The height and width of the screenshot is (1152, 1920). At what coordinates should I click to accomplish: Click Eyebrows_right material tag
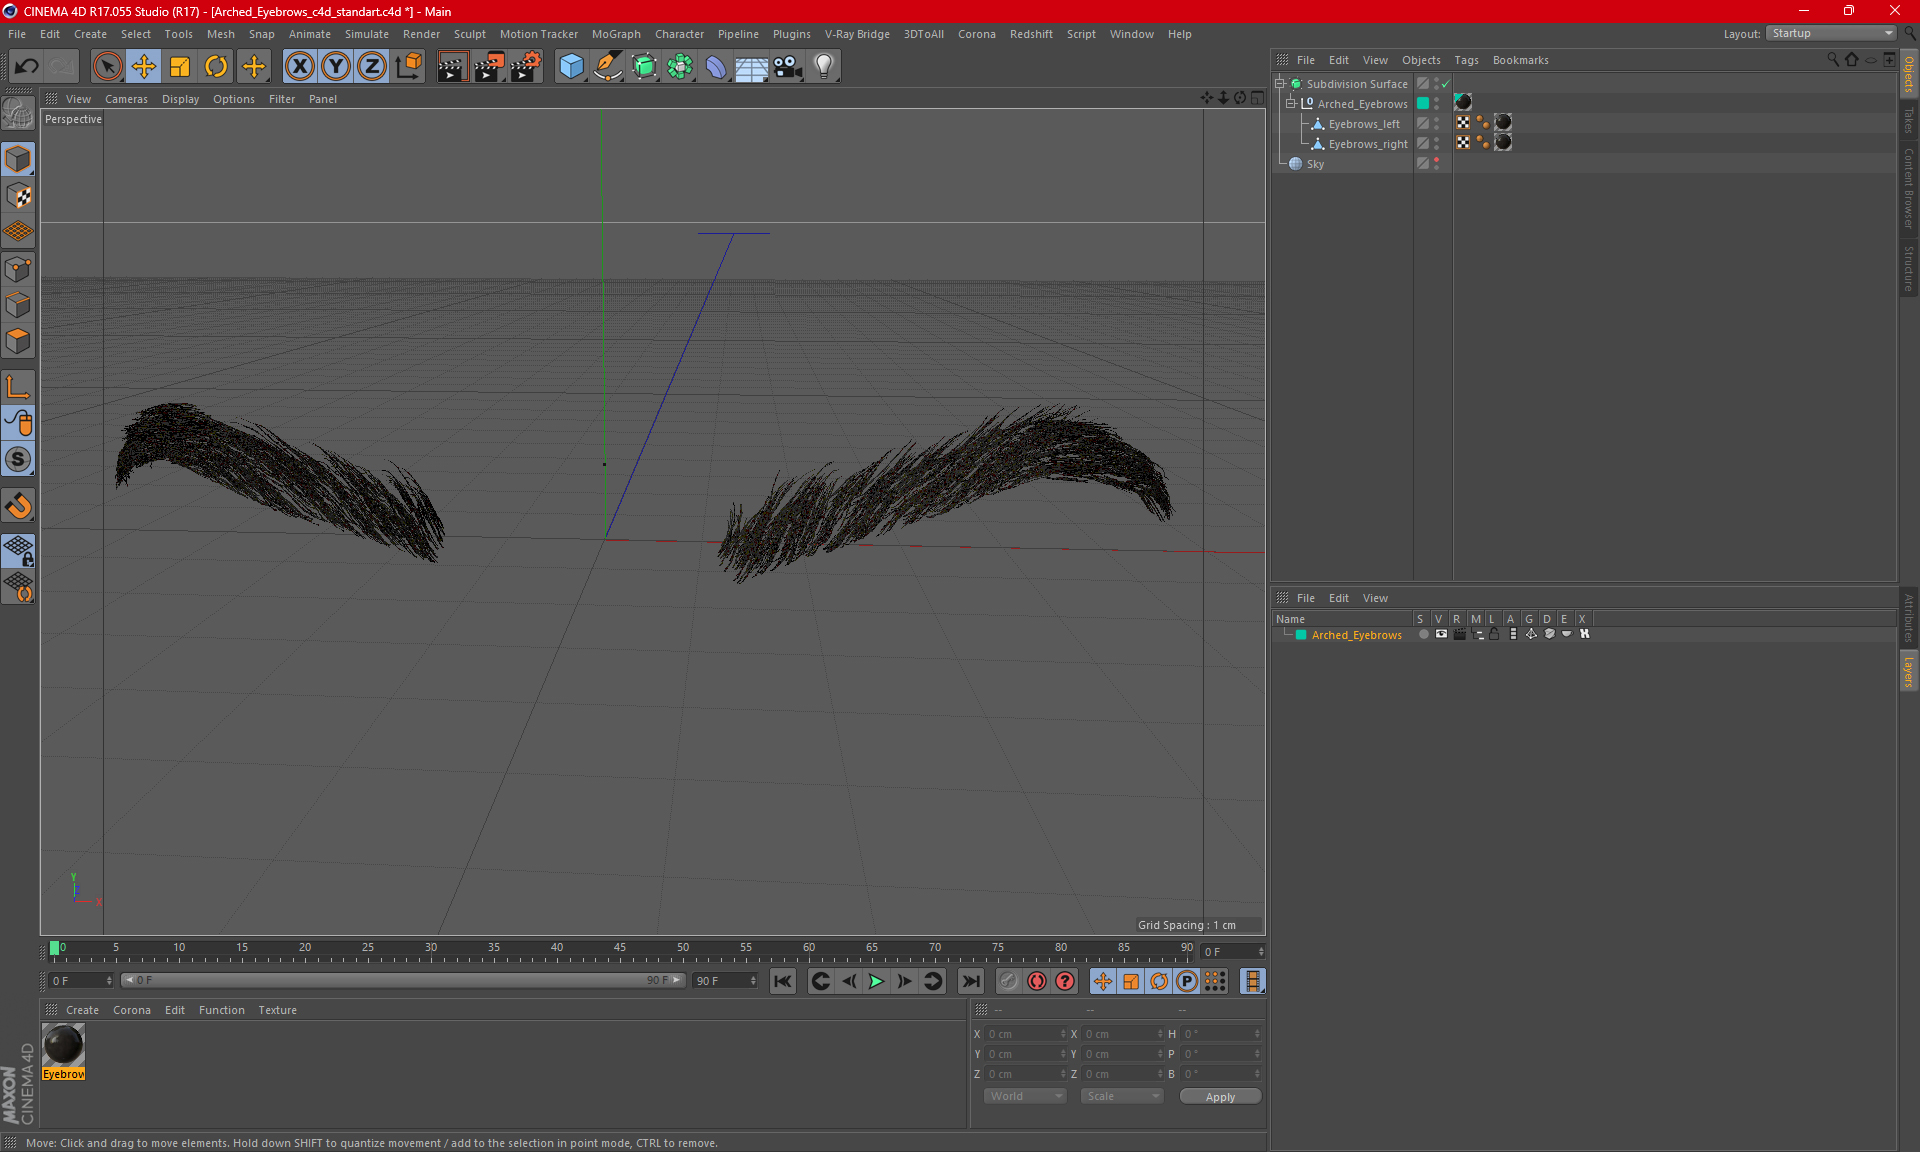(x=1502, y=143)
